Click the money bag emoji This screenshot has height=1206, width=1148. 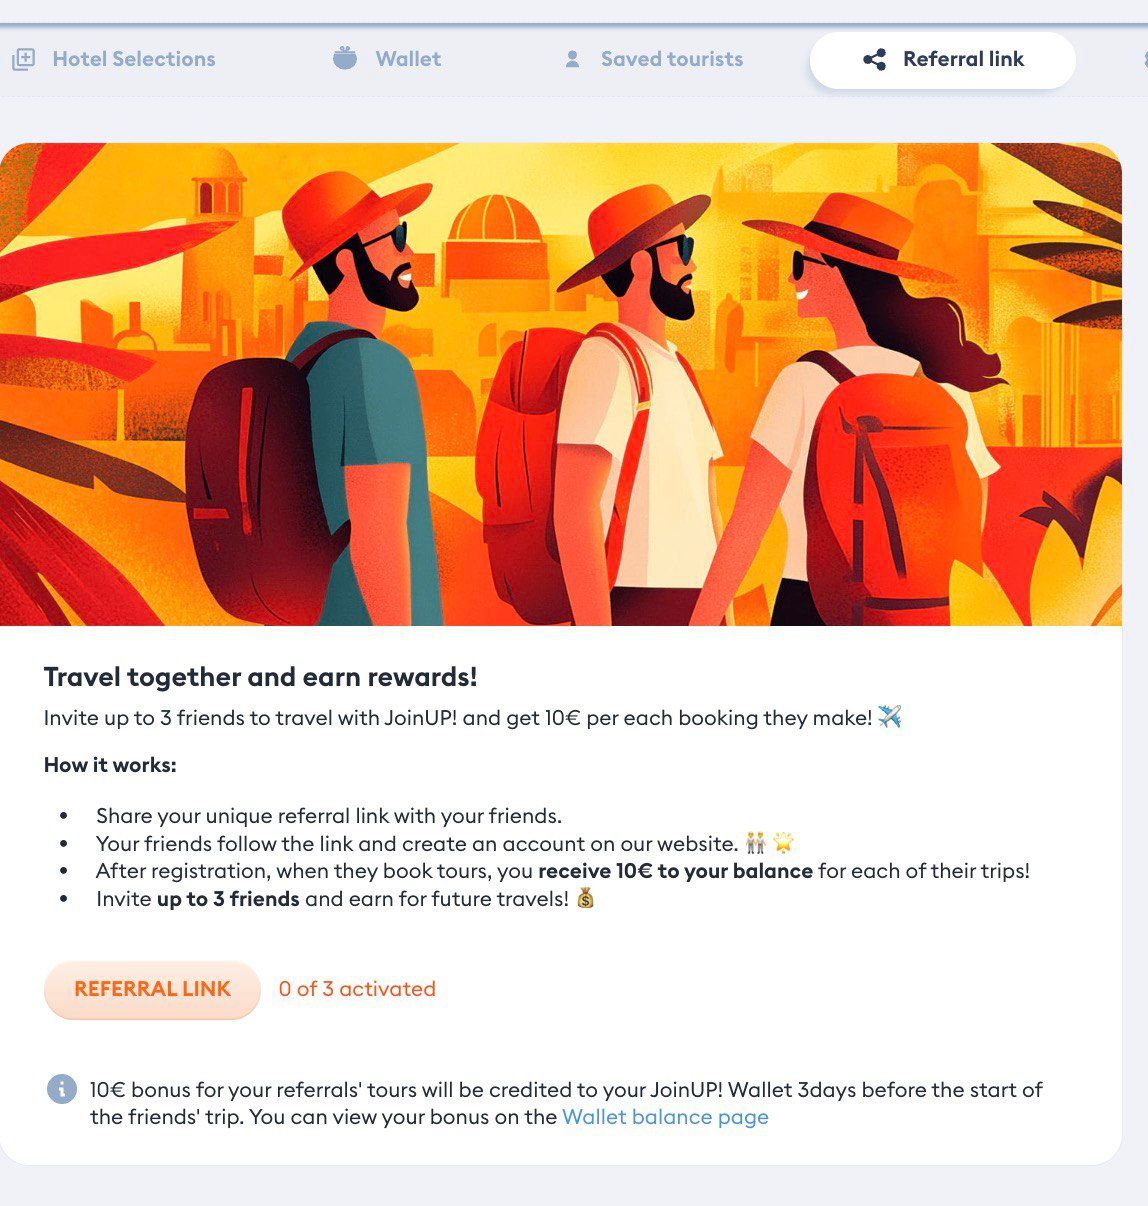click(x=585, y=898)
